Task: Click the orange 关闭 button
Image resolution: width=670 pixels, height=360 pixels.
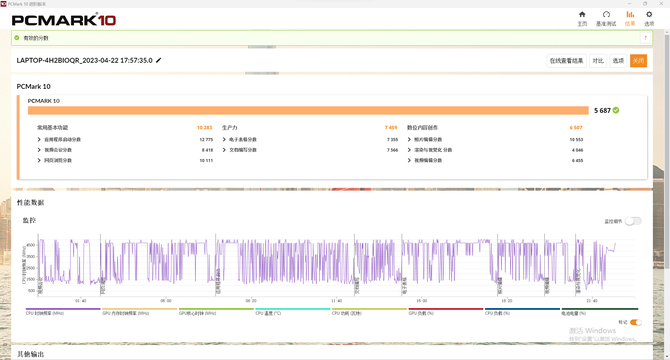Action: coord(638,61)
